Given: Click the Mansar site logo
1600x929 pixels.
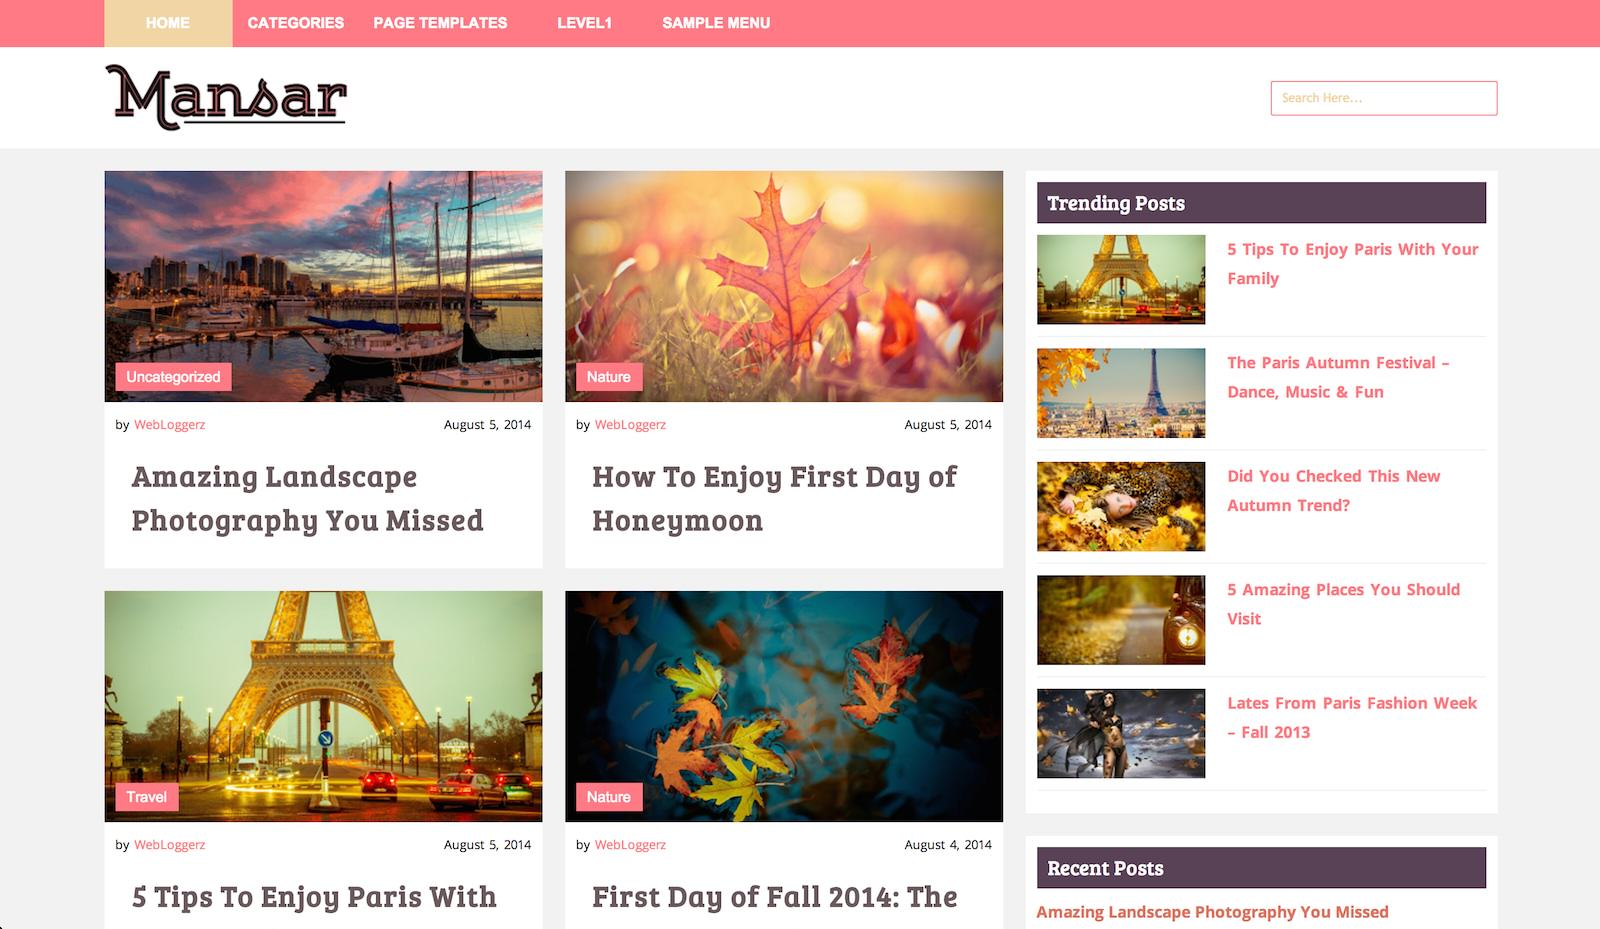Looking at the screenshot, I should click(226, 97).
